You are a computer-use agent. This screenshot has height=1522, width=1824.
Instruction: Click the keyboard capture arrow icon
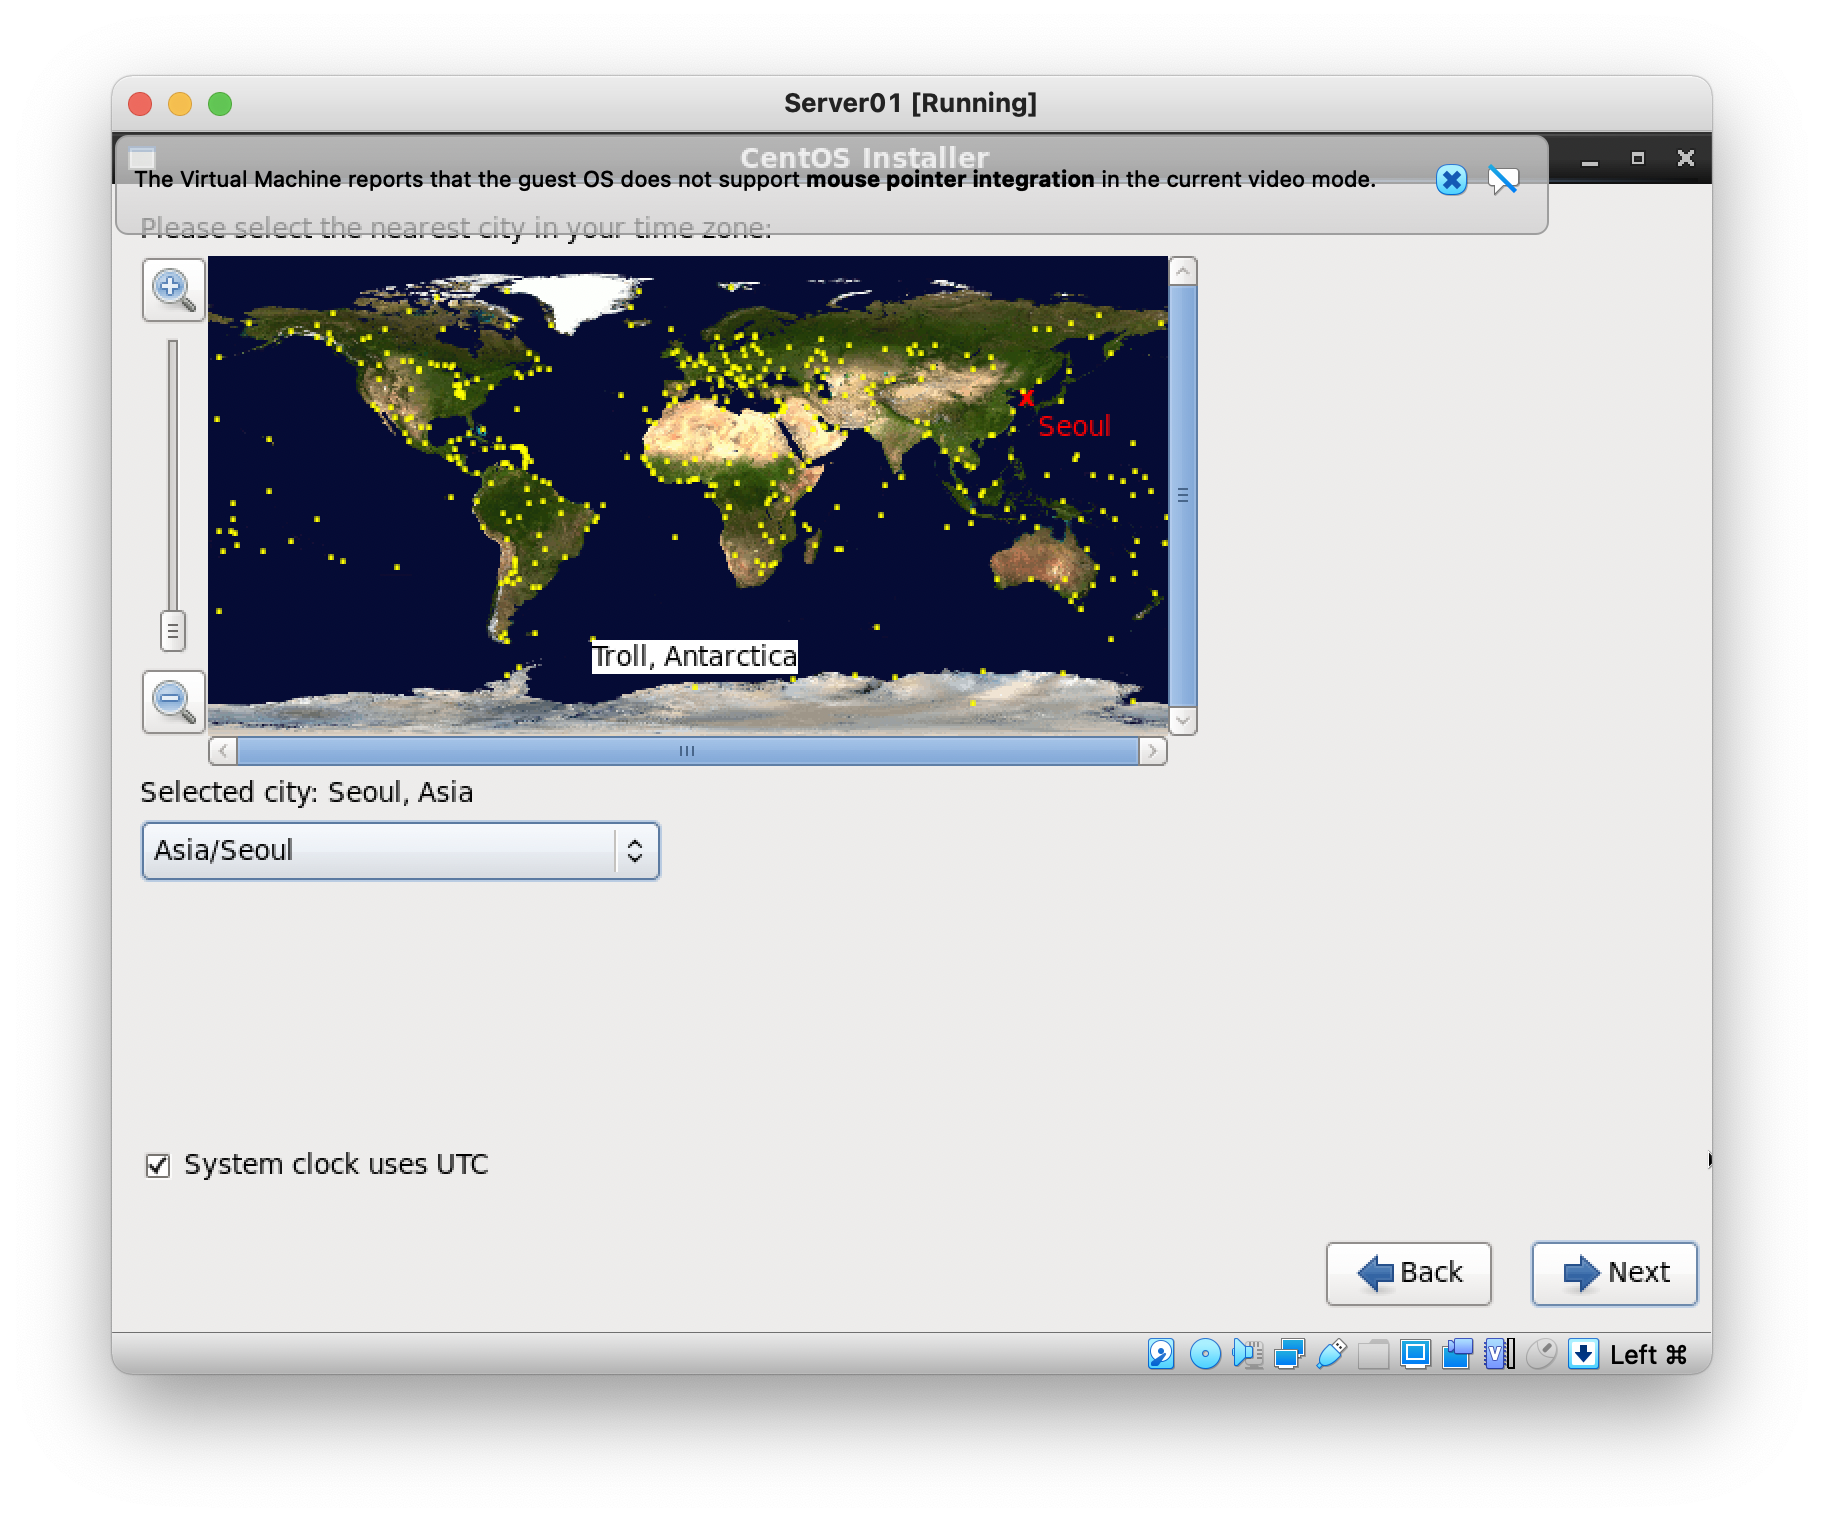point(1583,1354)
